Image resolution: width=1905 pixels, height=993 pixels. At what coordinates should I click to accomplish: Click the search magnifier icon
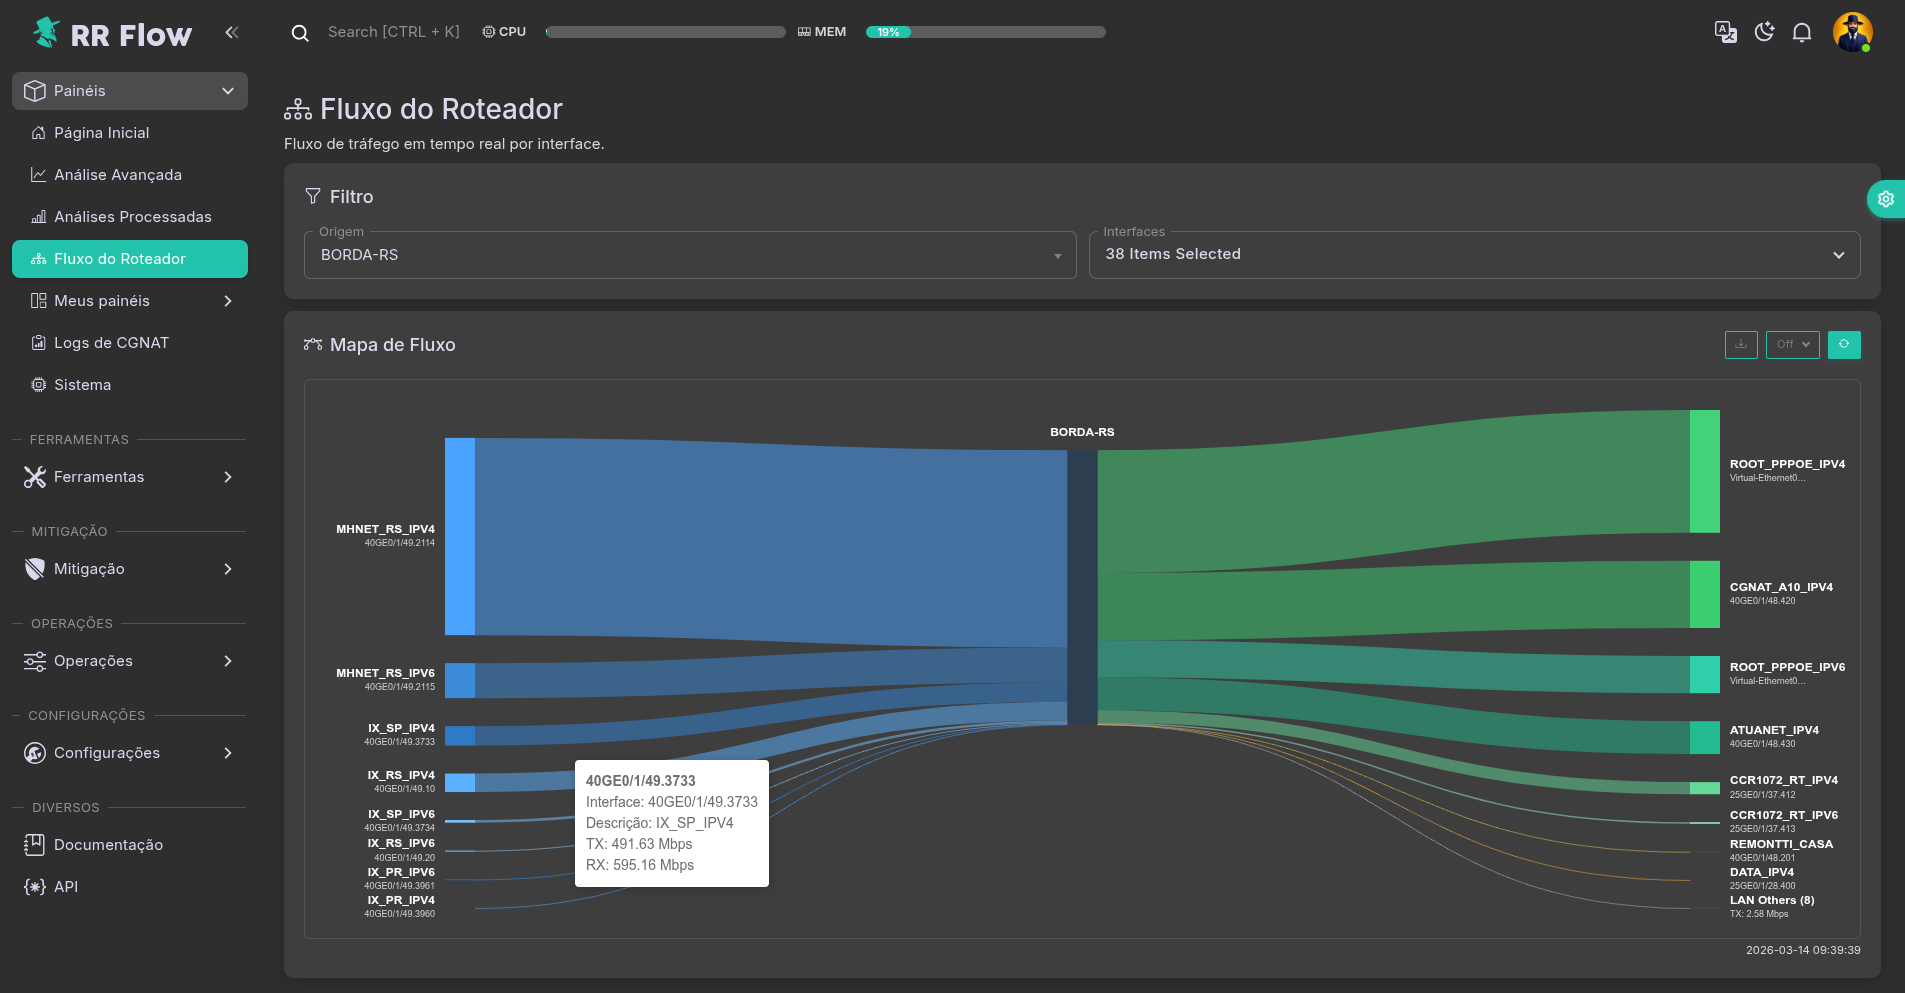coord(300,33)
